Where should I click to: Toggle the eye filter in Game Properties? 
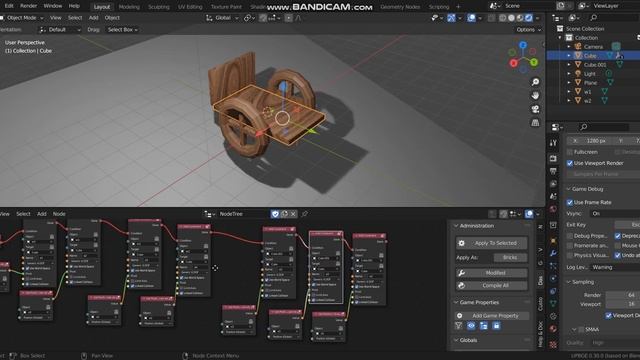[x=471, y=326]
